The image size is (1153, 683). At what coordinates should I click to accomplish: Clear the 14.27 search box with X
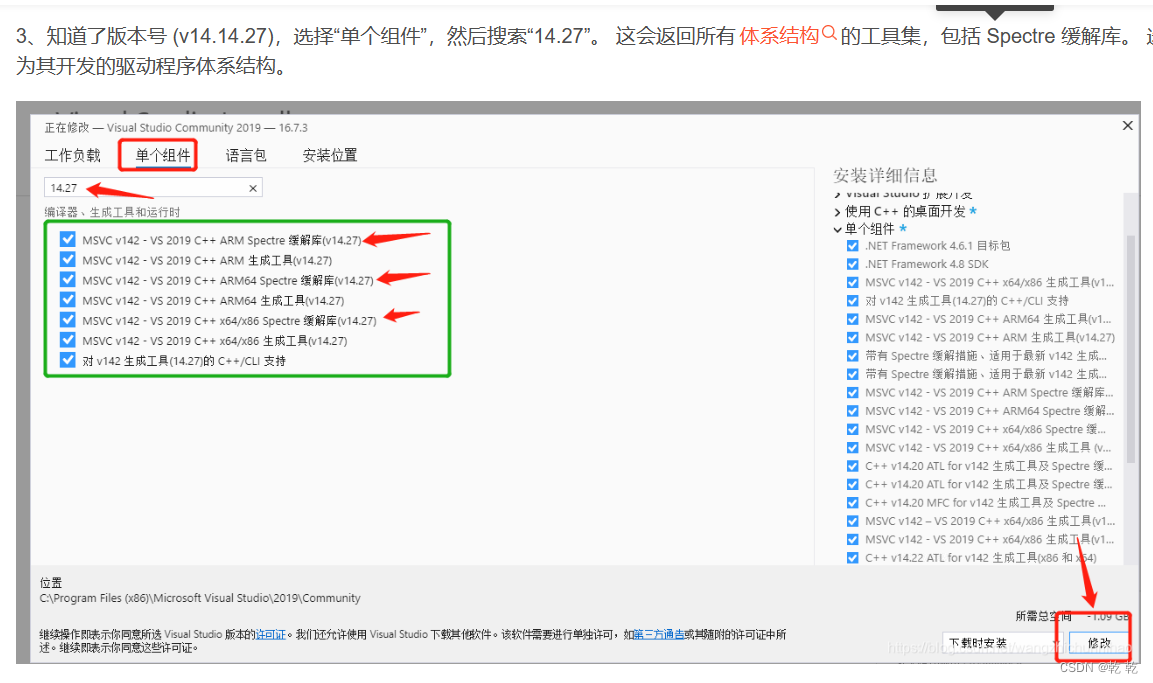tap(252, 188)
